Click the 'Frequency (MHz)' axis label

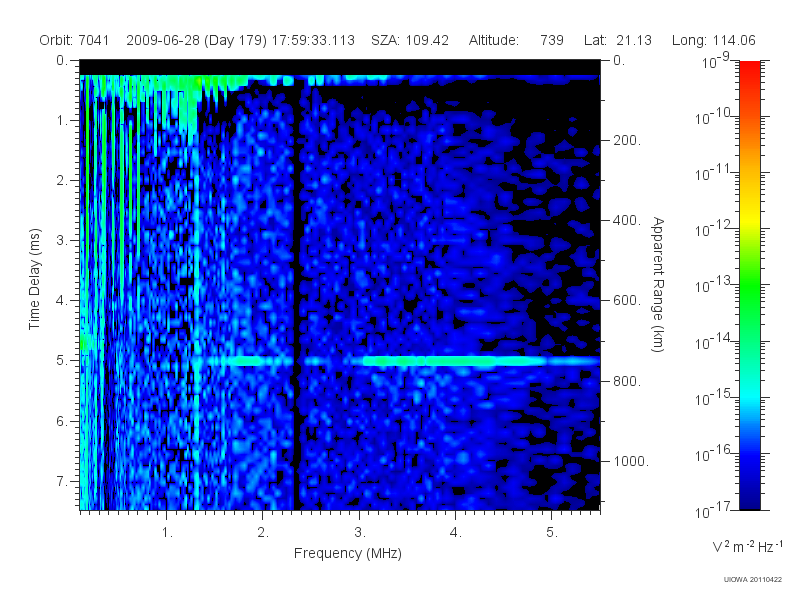pos(347,553)
